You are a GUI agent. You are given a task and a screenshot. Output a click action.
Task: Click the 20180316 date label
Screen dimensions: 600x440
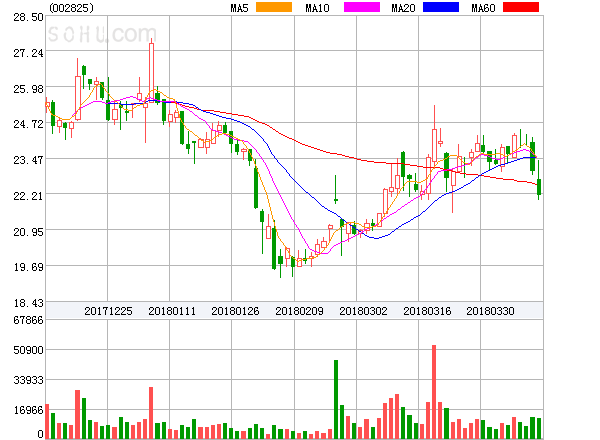click(427, 311)
